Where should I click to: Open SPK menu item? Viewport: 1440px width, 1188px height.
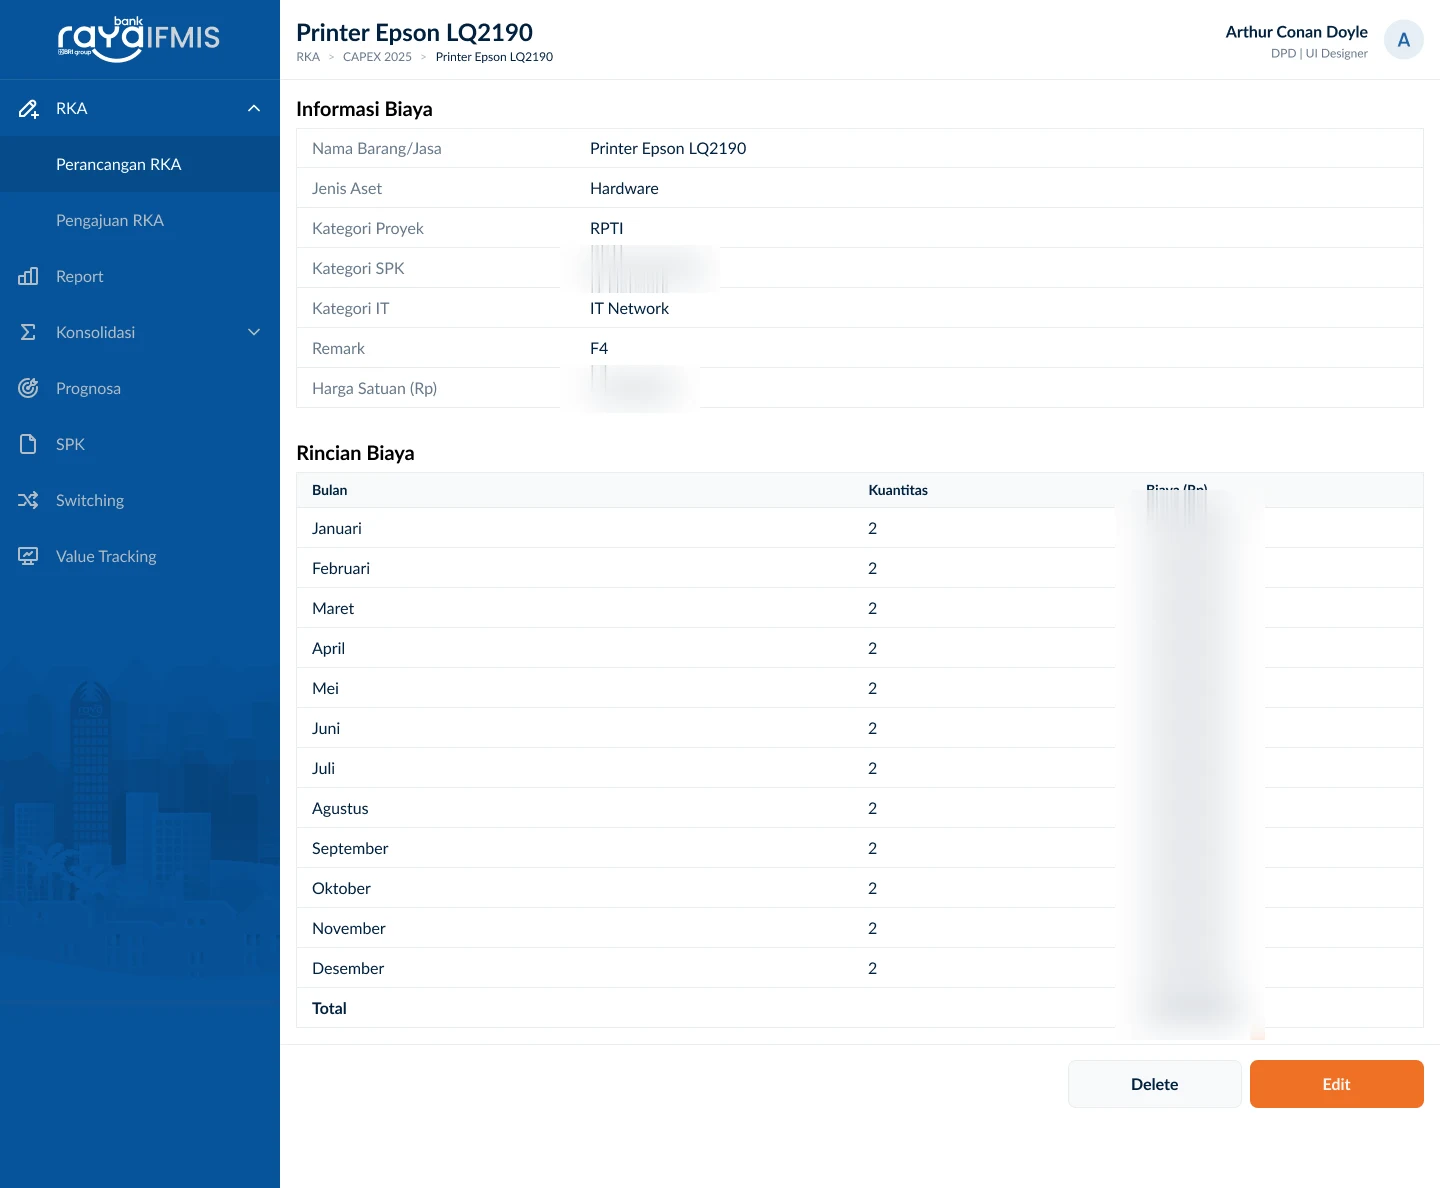pyautogui.click(x=140, y=444)
